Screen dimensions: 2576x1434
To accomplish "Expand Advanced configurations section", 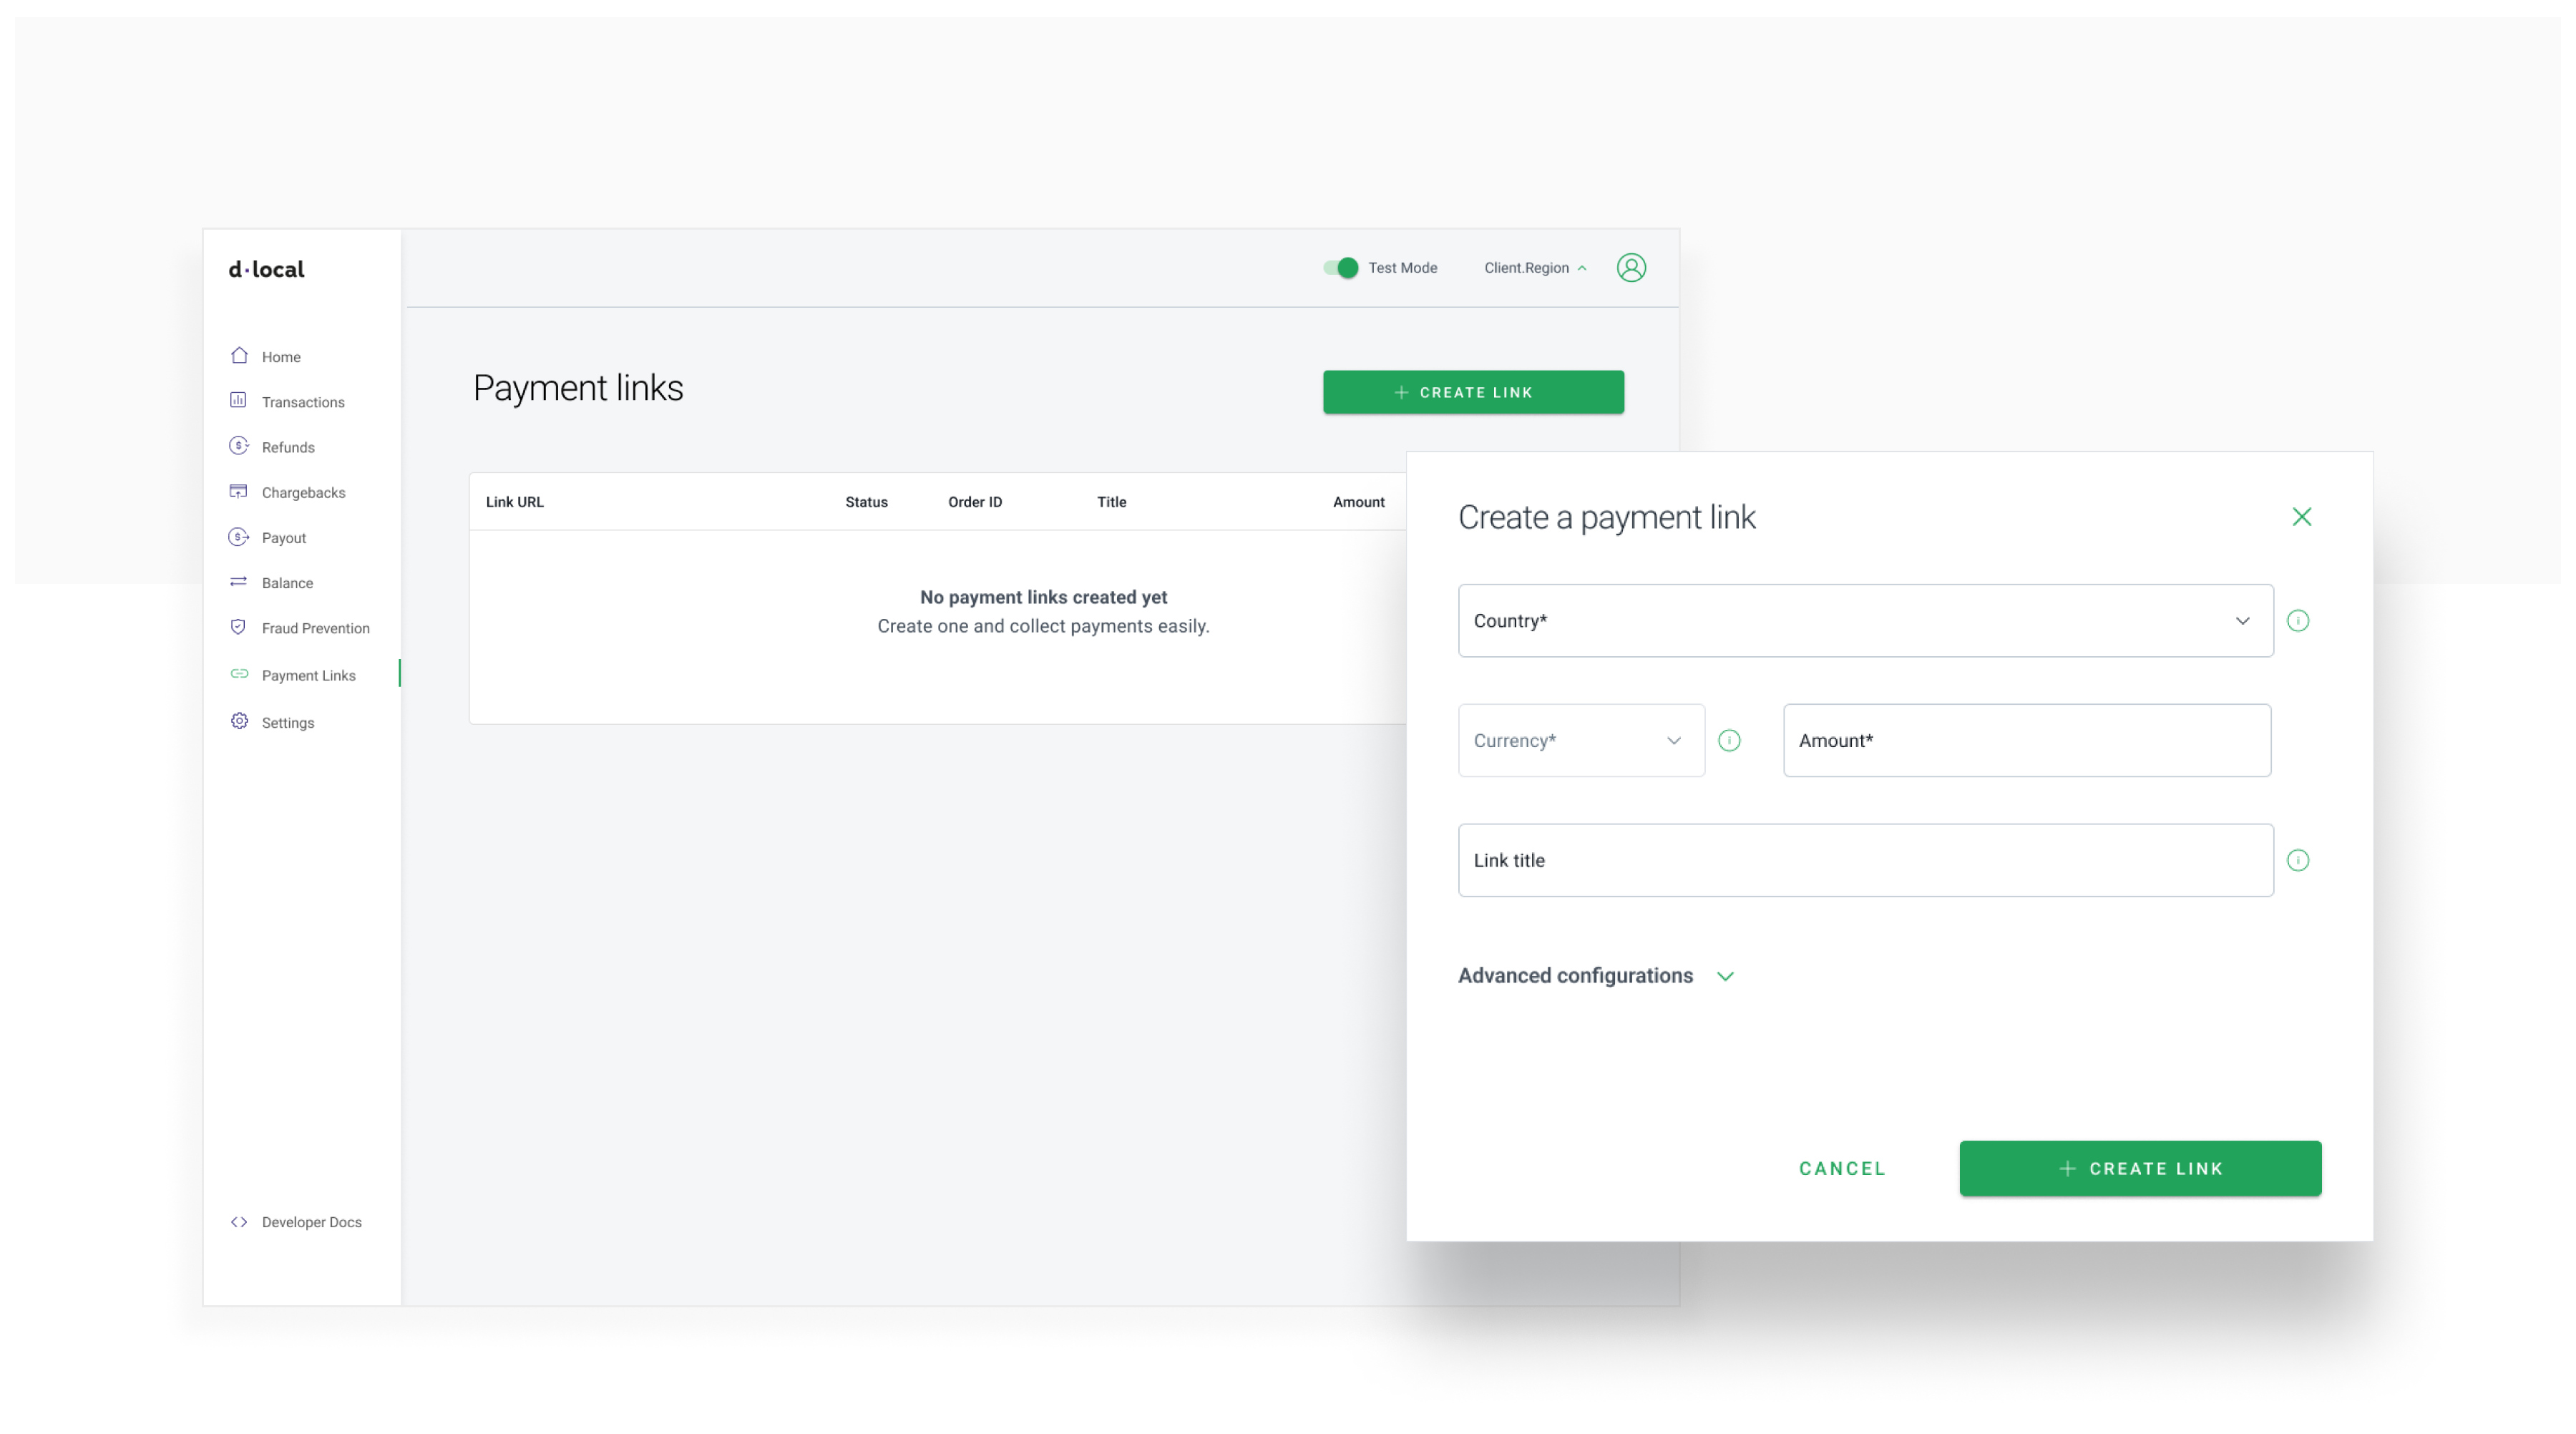I will (x=1596, y=976).
